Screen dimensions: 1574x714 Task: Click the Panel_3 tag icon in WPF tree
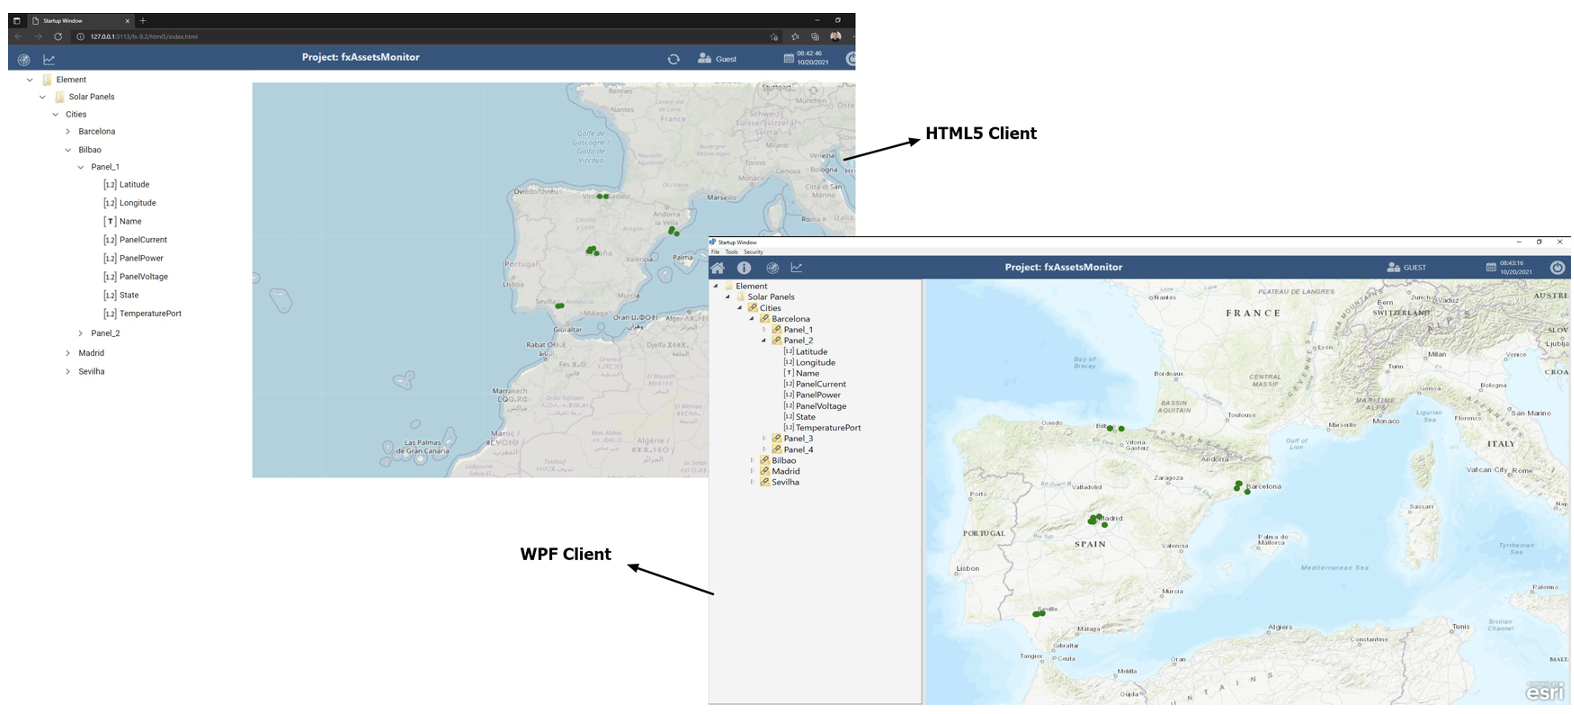(777, 438)
